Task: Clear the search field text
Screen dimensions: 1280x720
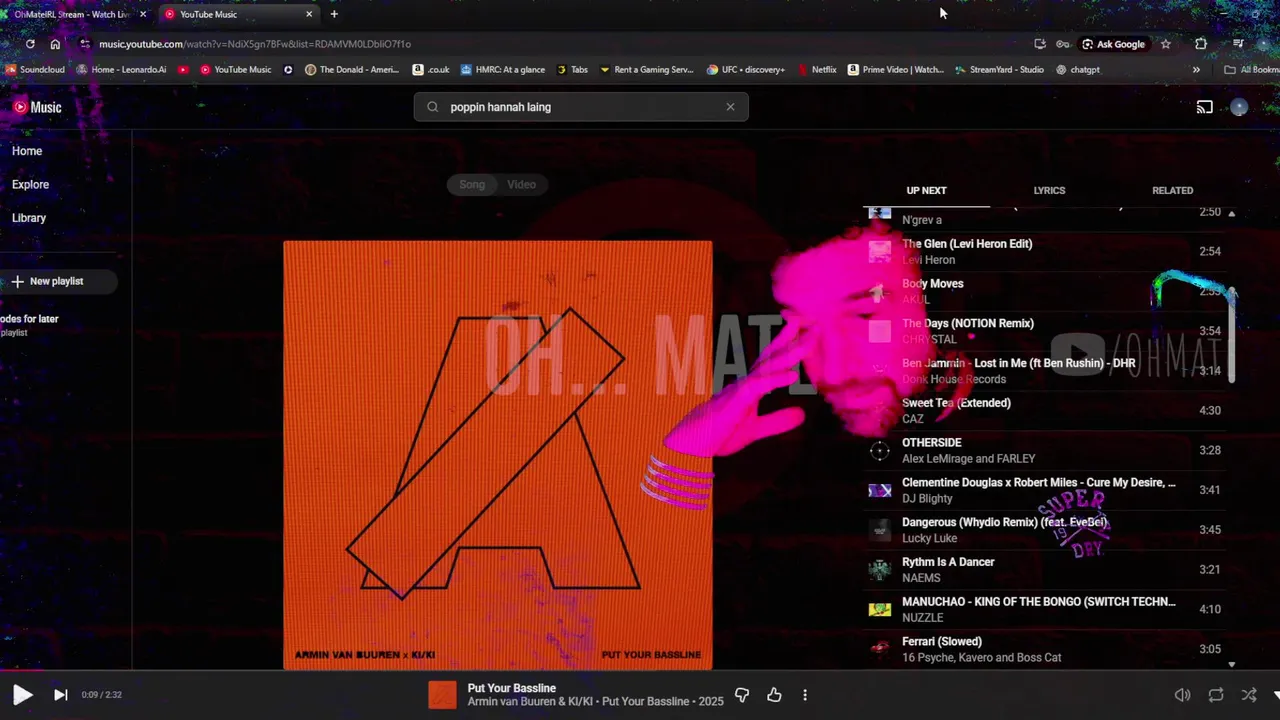Action: [x=730, y=107]
